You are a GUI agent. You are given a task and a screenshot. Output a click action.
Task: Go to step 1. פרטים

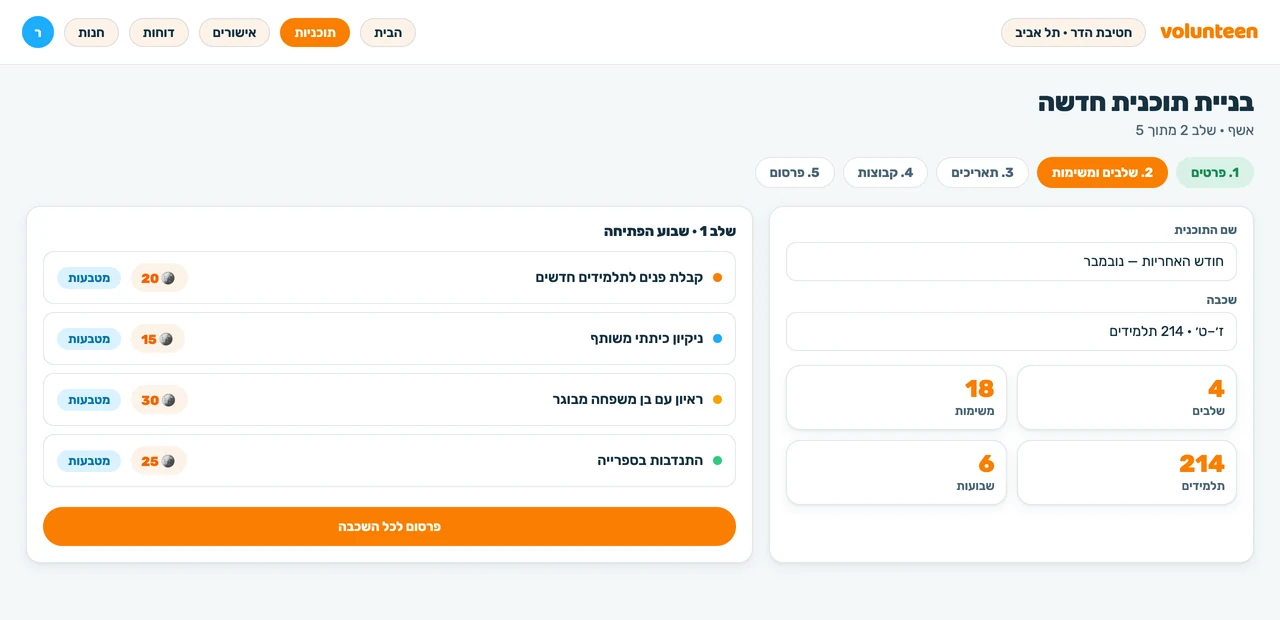1215,173
